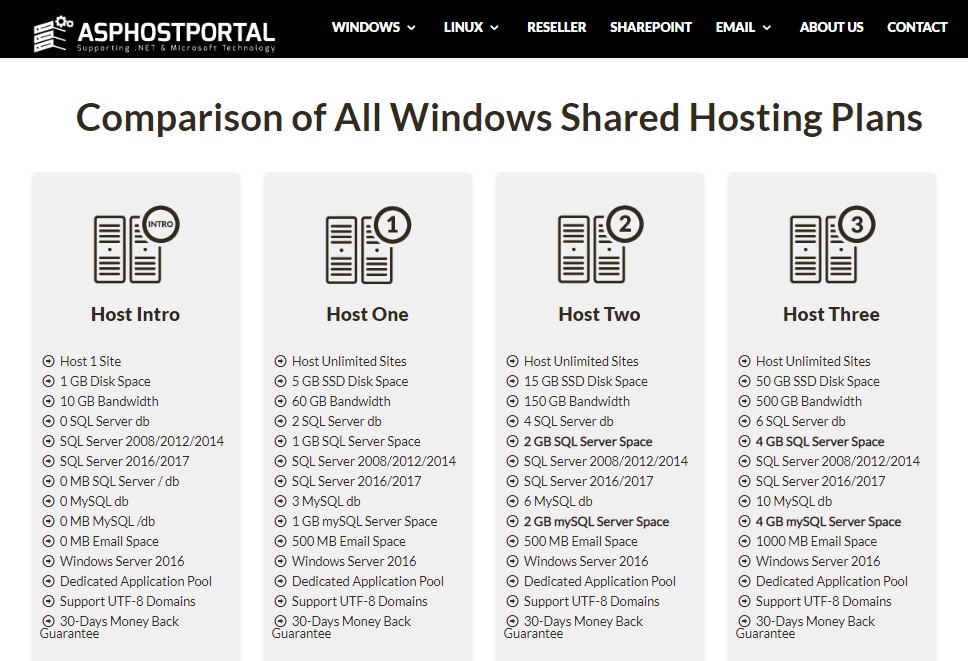The height and width of the screenshot is (661, 968).
Task: Go to the RESELLER page
Action: coord(556,27)
